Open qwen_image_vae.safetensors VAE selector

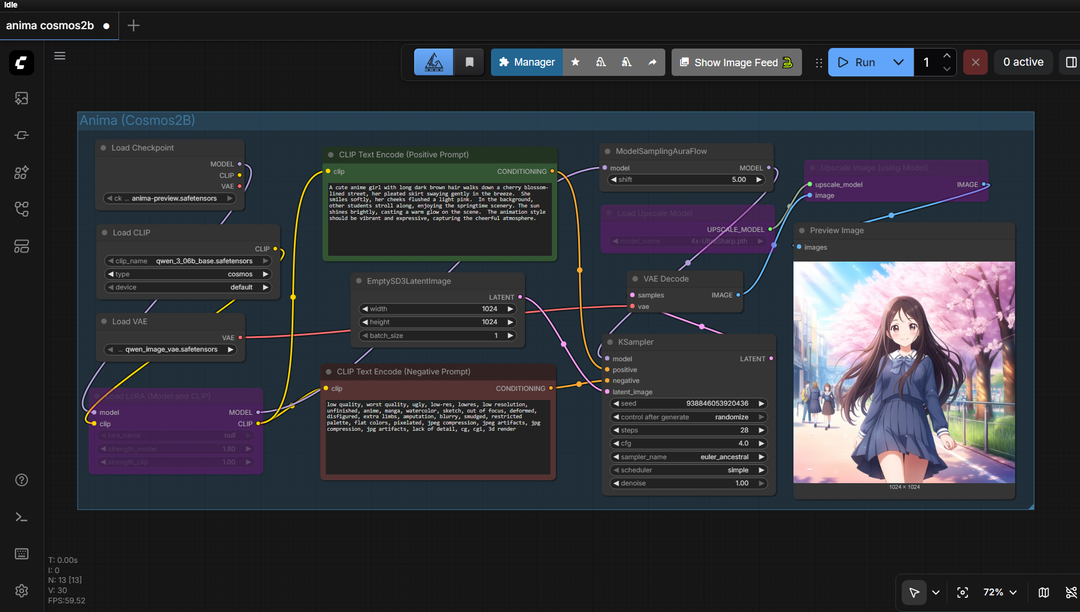[172, 350]
